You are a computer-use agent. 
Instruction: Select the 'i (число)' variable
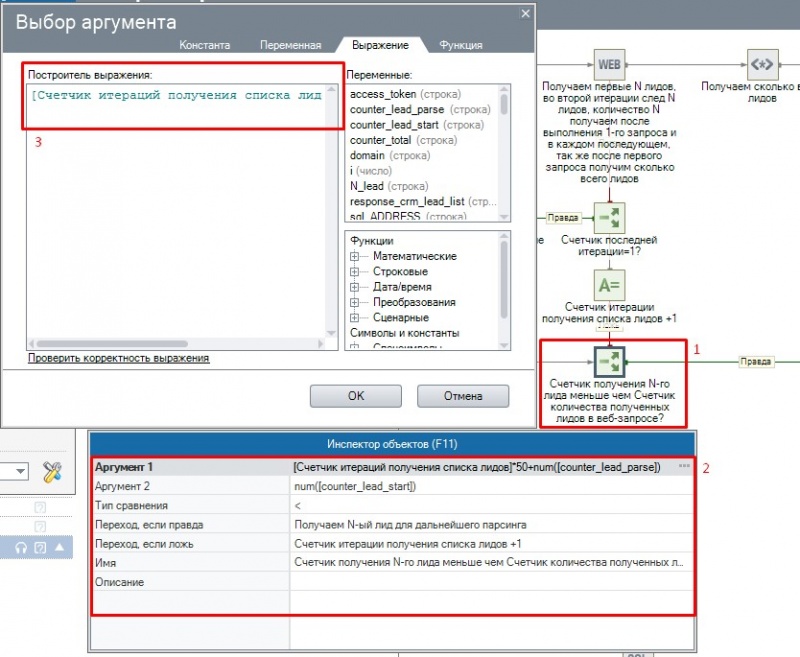pos(371,171)
